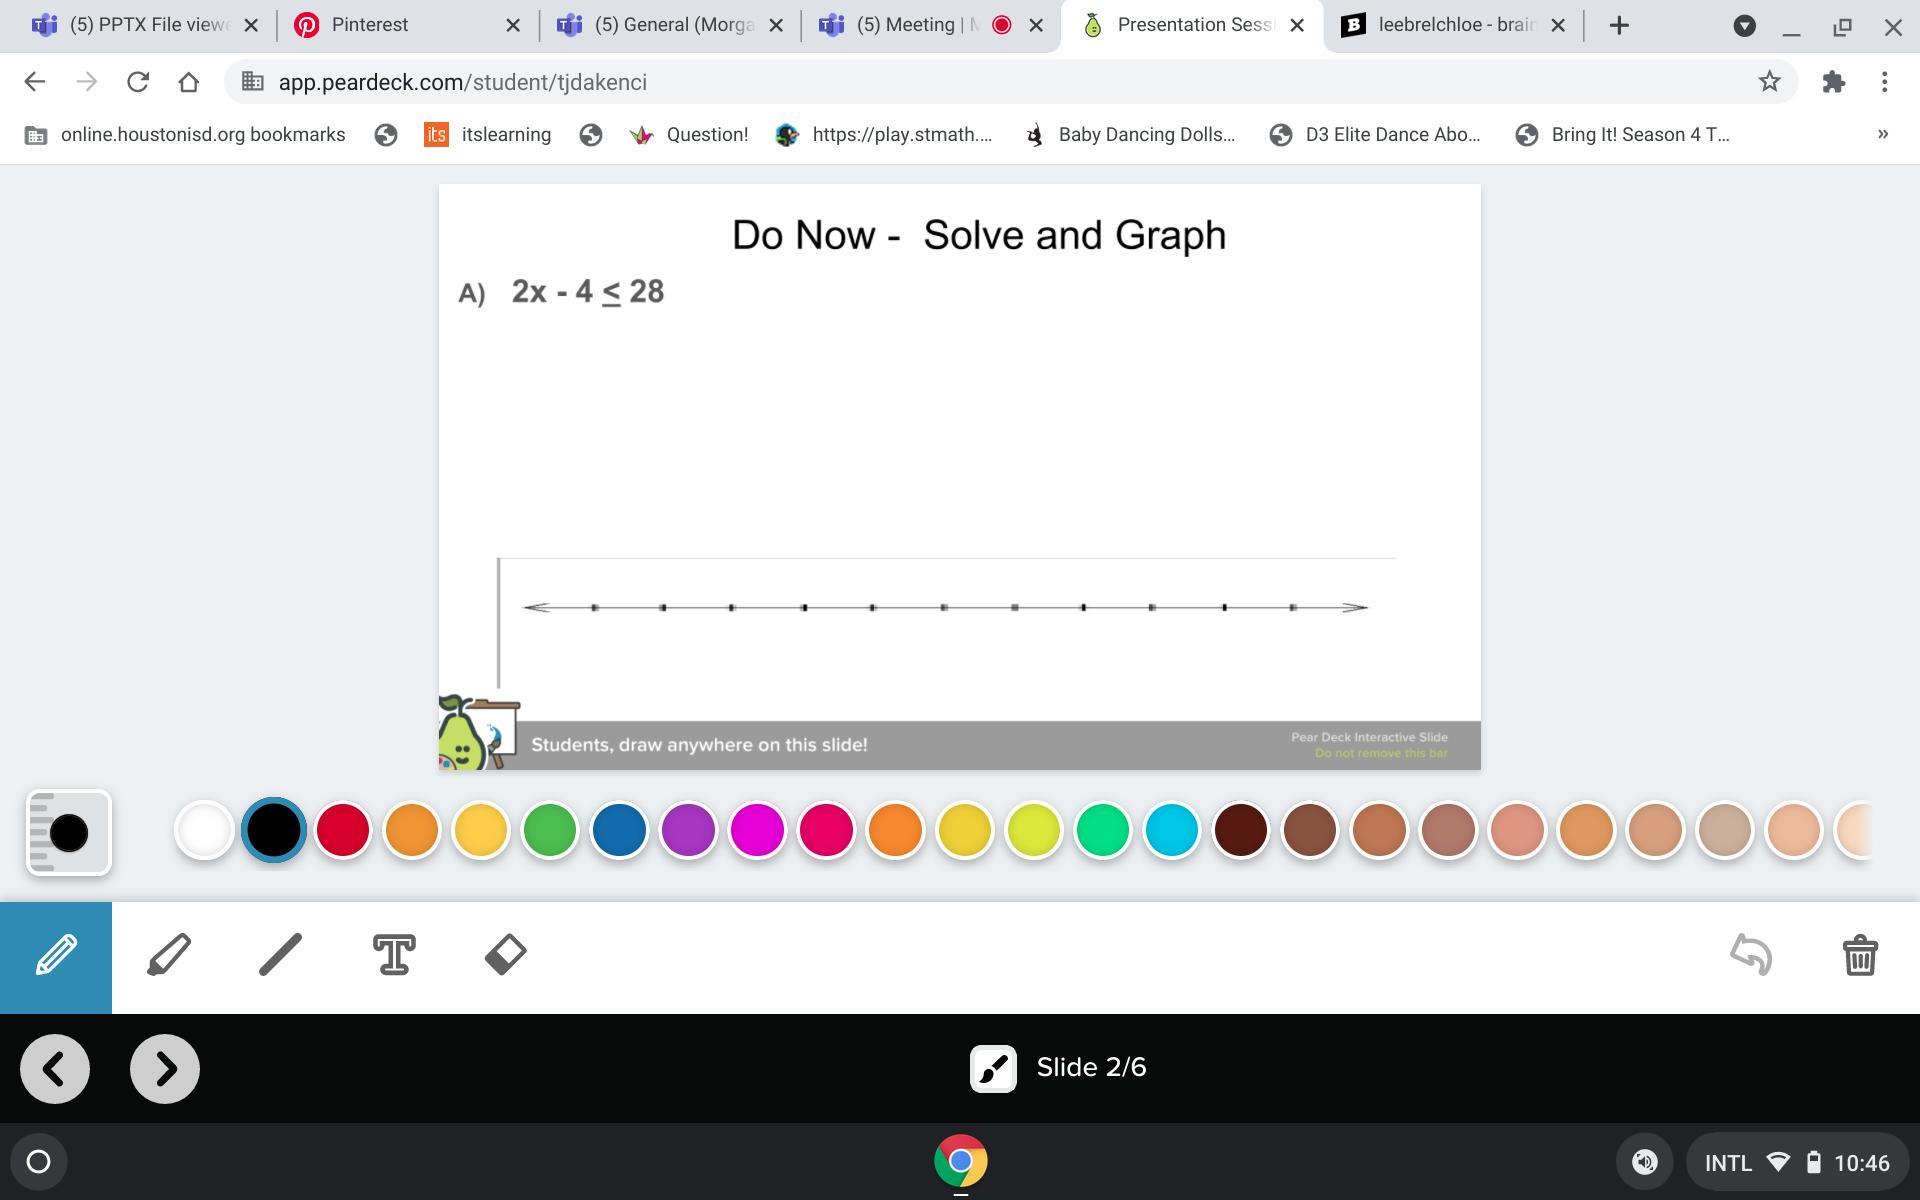Select the eraser tool
1920x1200 pixels.
click(505, 956)
